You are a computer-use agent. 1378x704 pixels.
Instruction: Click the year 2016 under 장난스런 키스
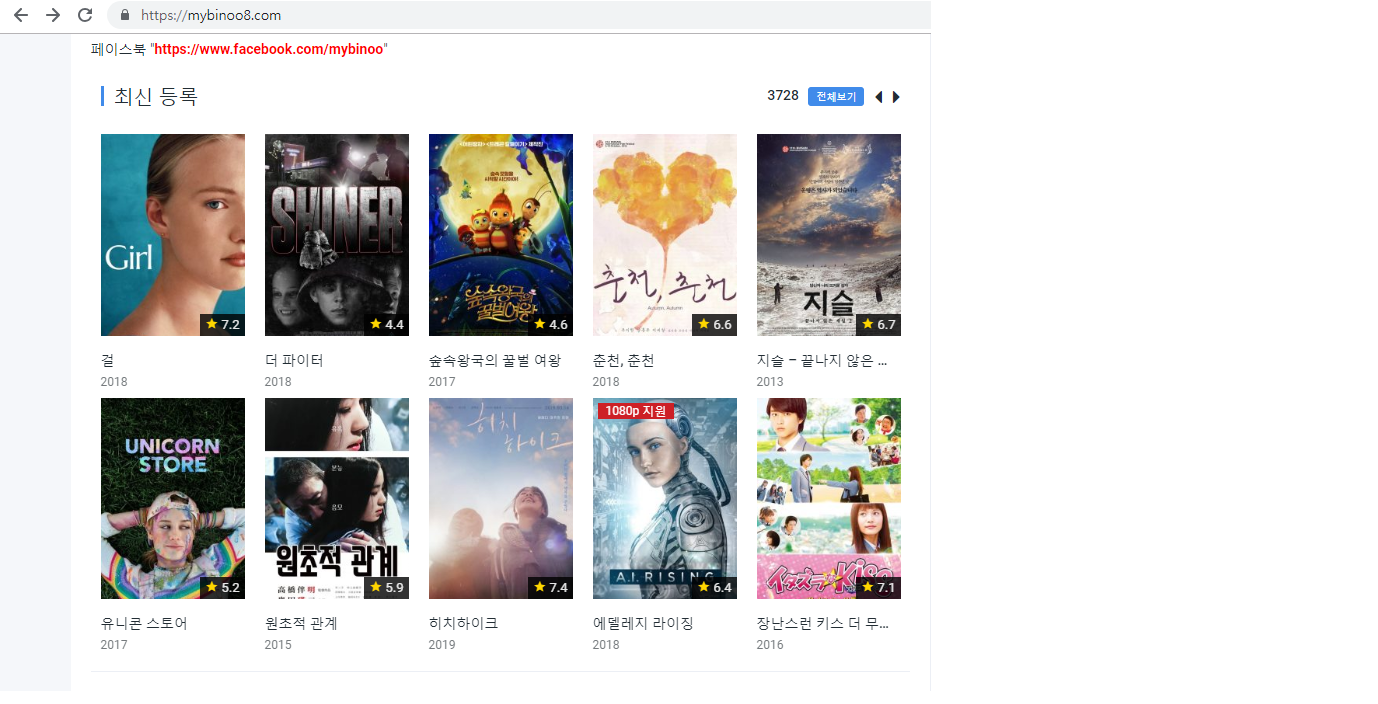click(x=770, y=645)
